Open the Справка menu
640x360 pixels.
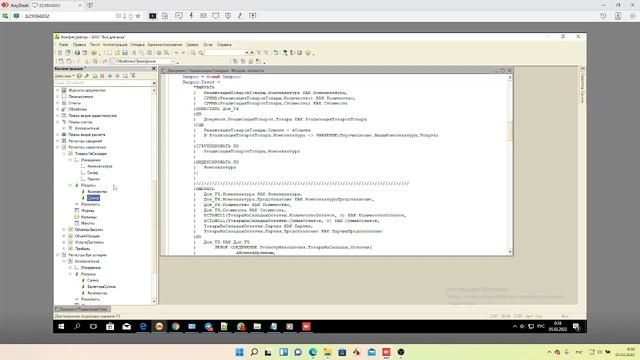(x=224, y=44)
